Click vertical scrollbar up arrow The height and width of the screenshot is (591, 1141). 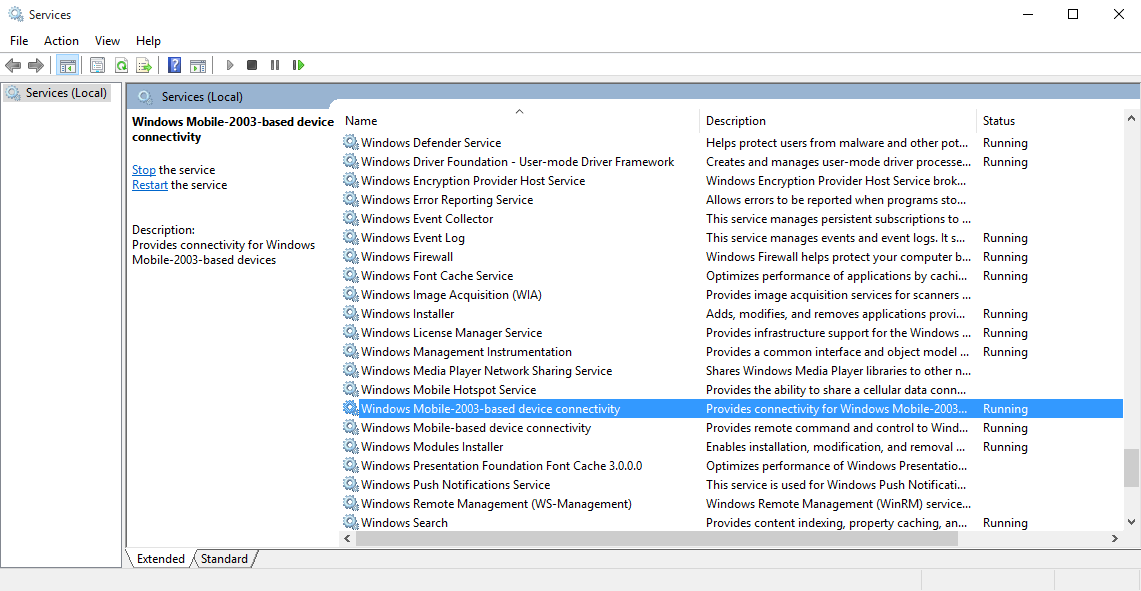[1132, 118]
